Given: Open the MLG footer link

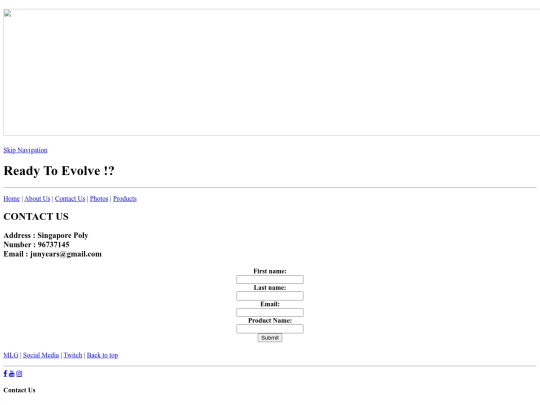Looking at the screenshot, I should tap(11, 355).
